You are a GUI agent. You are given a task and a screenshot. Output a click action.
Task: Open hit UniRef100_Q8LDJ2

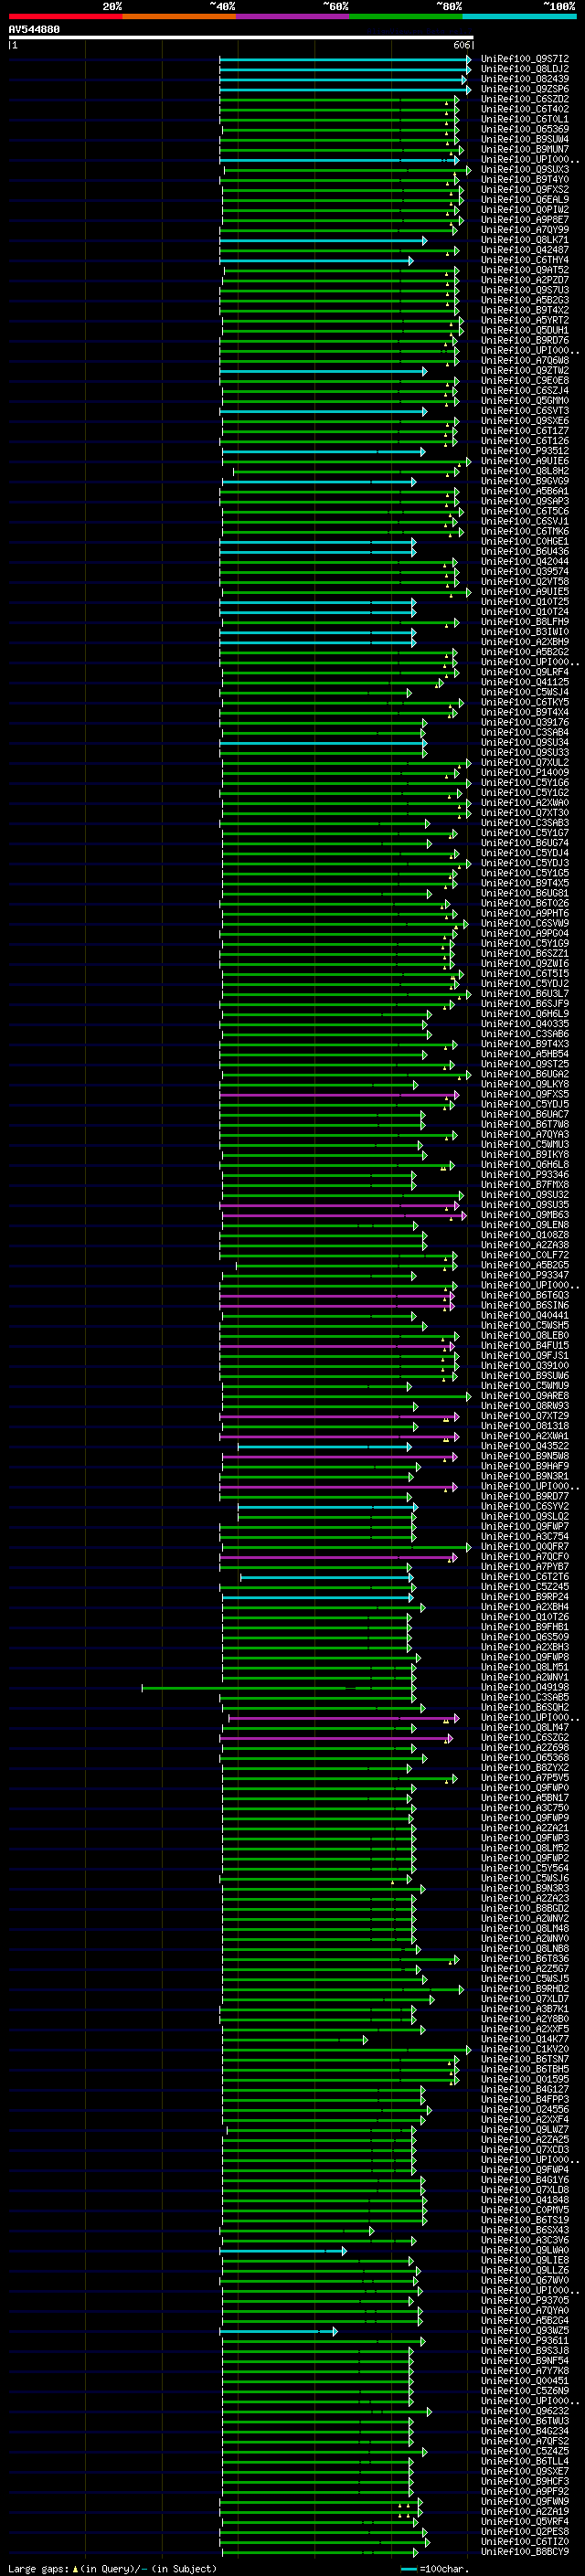pyautogui.click(x=525, y=69)
